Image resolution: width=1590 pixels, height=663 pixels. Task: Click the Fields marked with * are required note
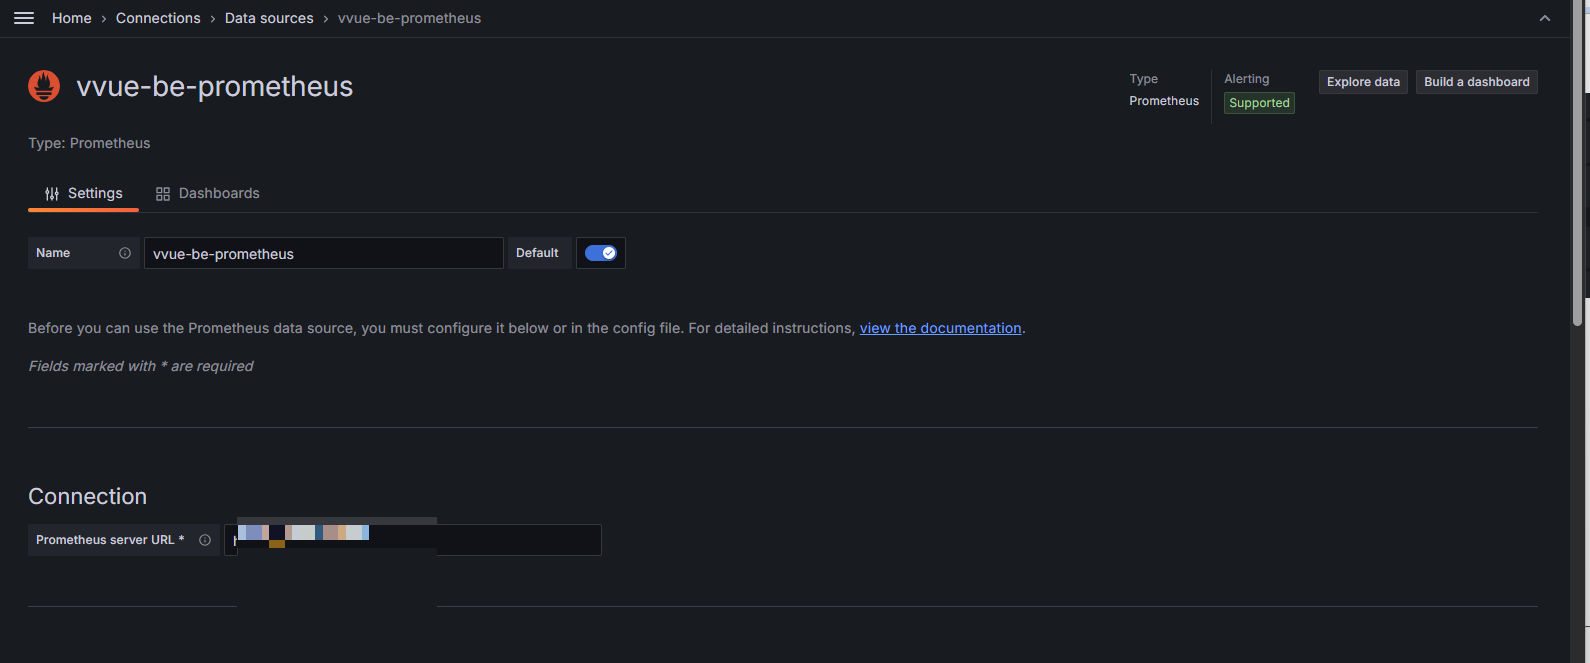[141, 366]
